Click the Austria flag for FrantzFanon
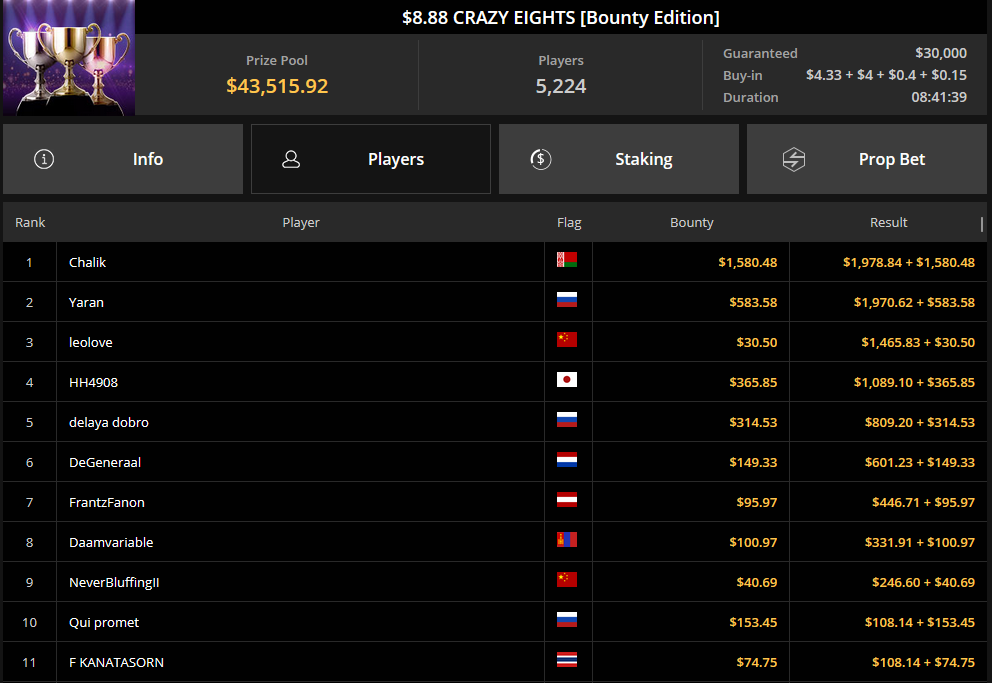The height and width of the screenshot is (683, 992). tap(567, 500)
